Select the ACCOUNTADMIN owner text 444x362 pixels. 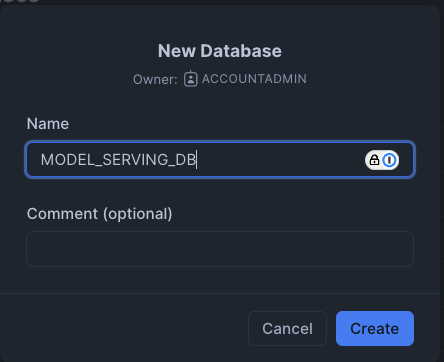coord(254,79)
